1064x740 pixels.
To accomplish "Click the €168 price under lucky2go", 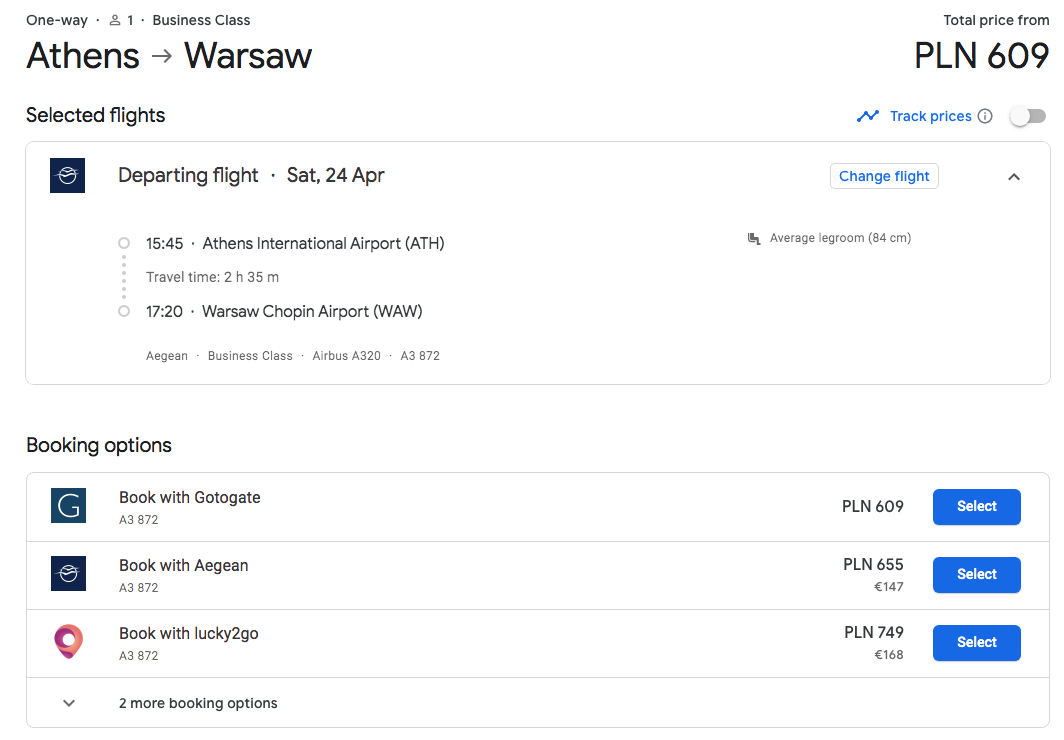I will tap(888, 655).
